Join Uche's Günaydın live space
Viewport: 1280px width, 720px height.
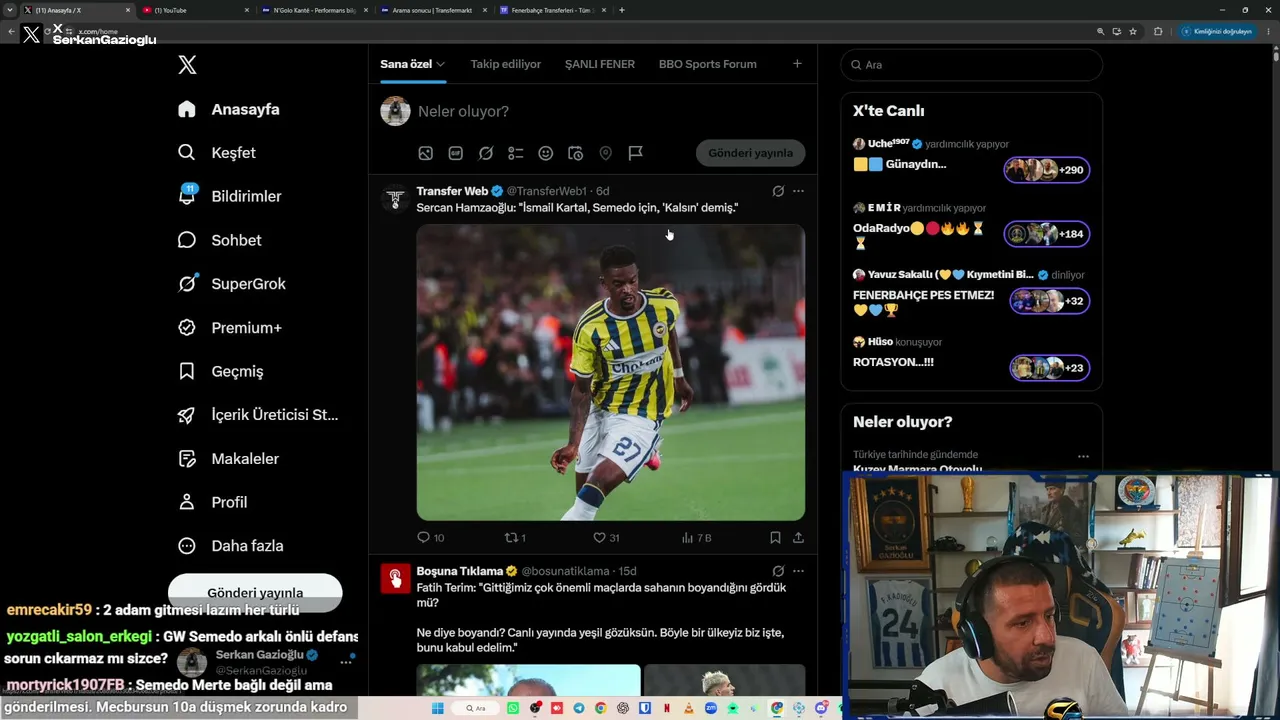[1047, 170]
